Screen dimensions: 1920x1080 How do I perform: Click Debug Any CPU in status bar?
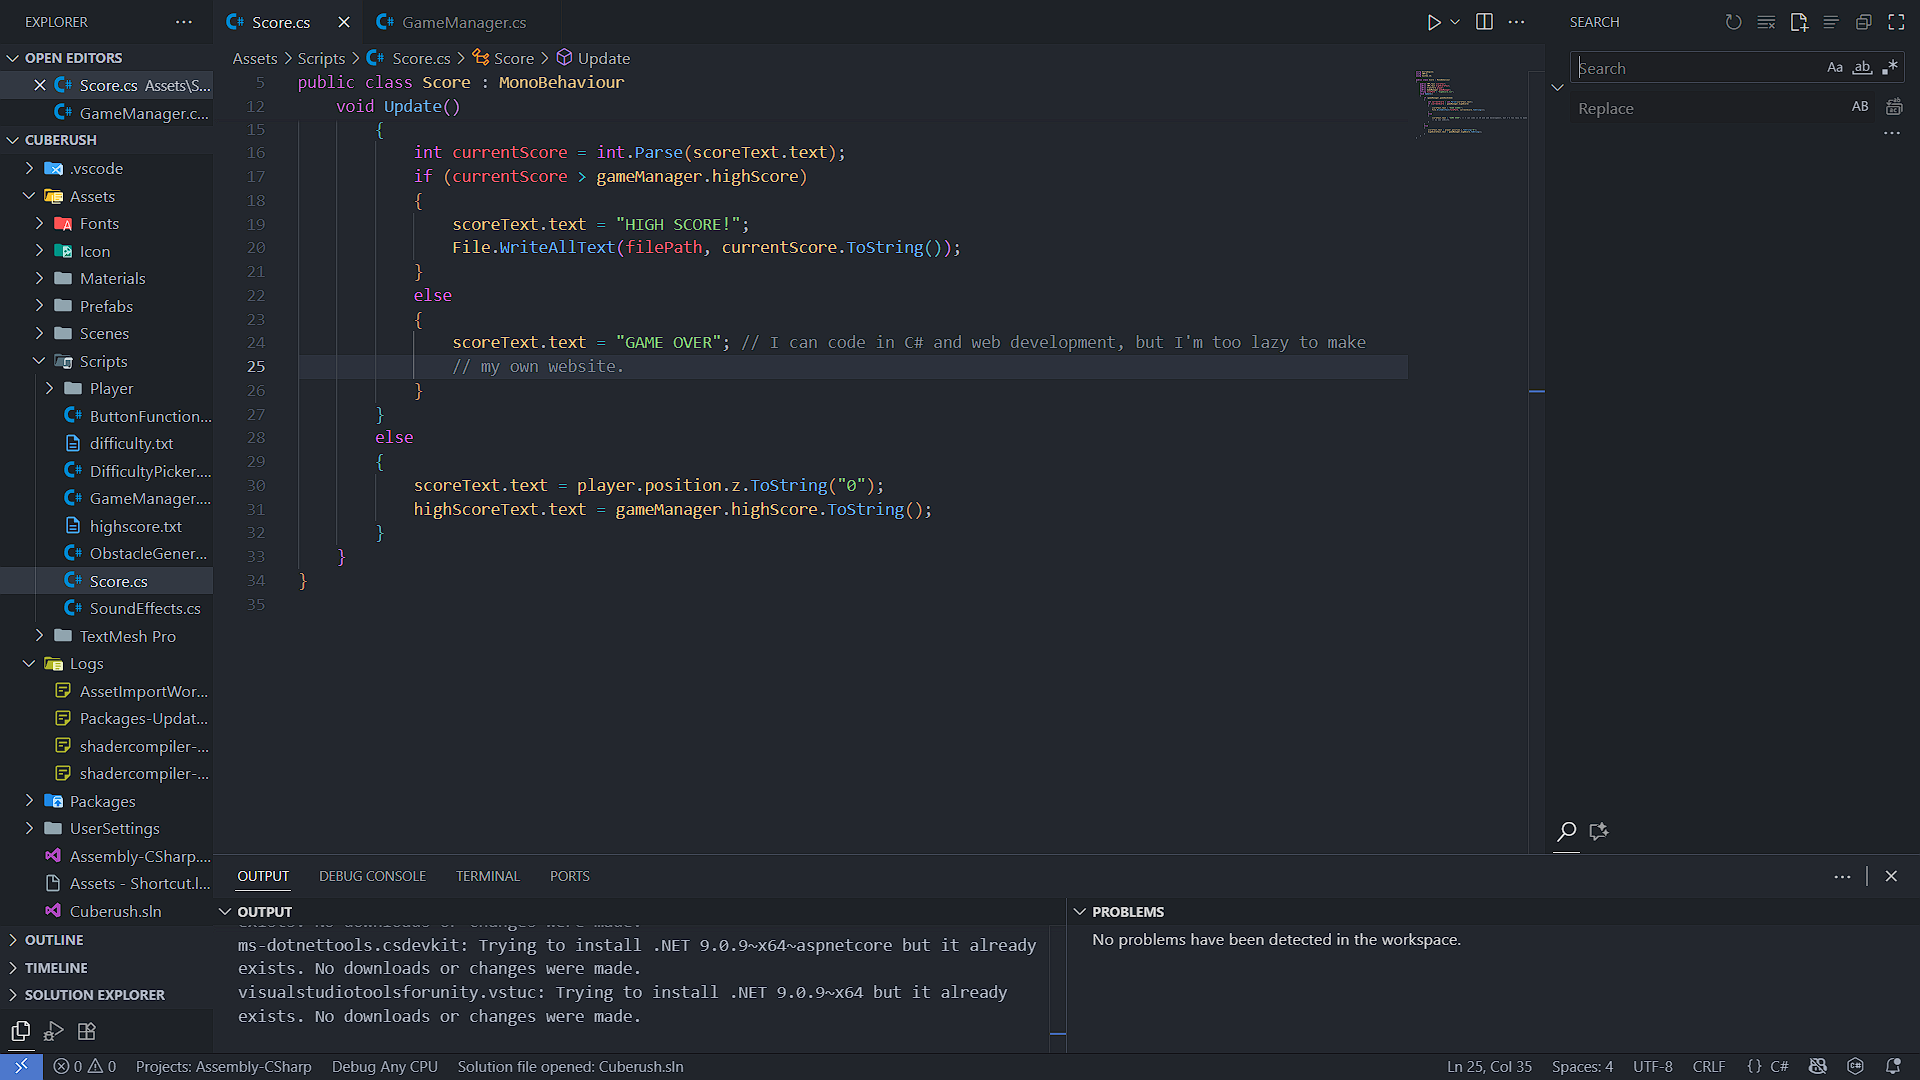pyautogui.click(x=384, y=1067)
